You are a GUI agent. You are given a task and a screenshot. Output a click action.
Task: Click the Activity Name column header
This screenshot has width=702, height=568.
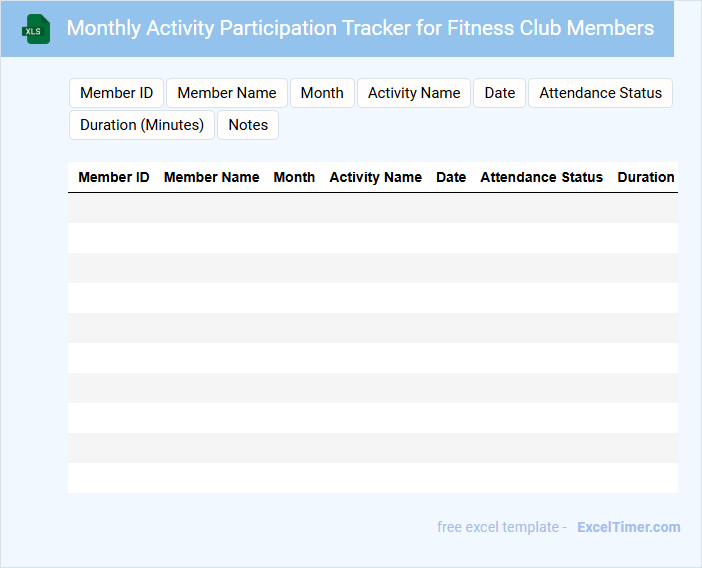375,177
